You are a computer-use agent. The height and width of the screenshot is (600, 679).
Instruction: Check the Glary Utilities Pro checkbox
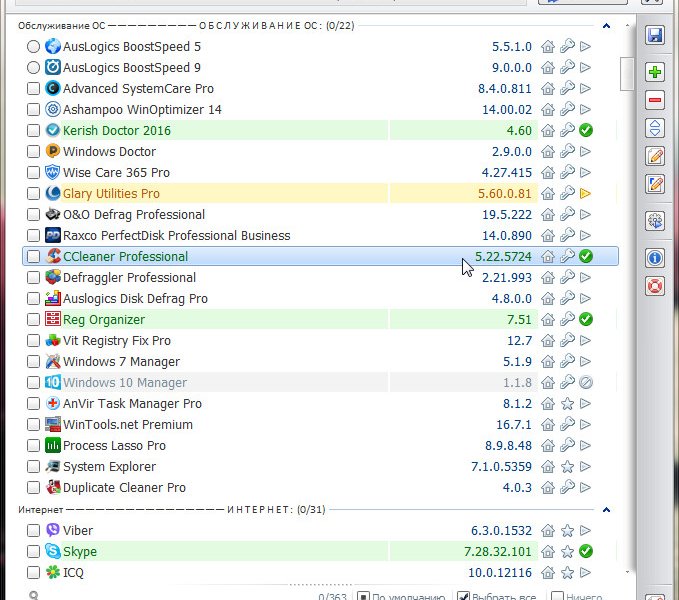[x=33, y=194]
